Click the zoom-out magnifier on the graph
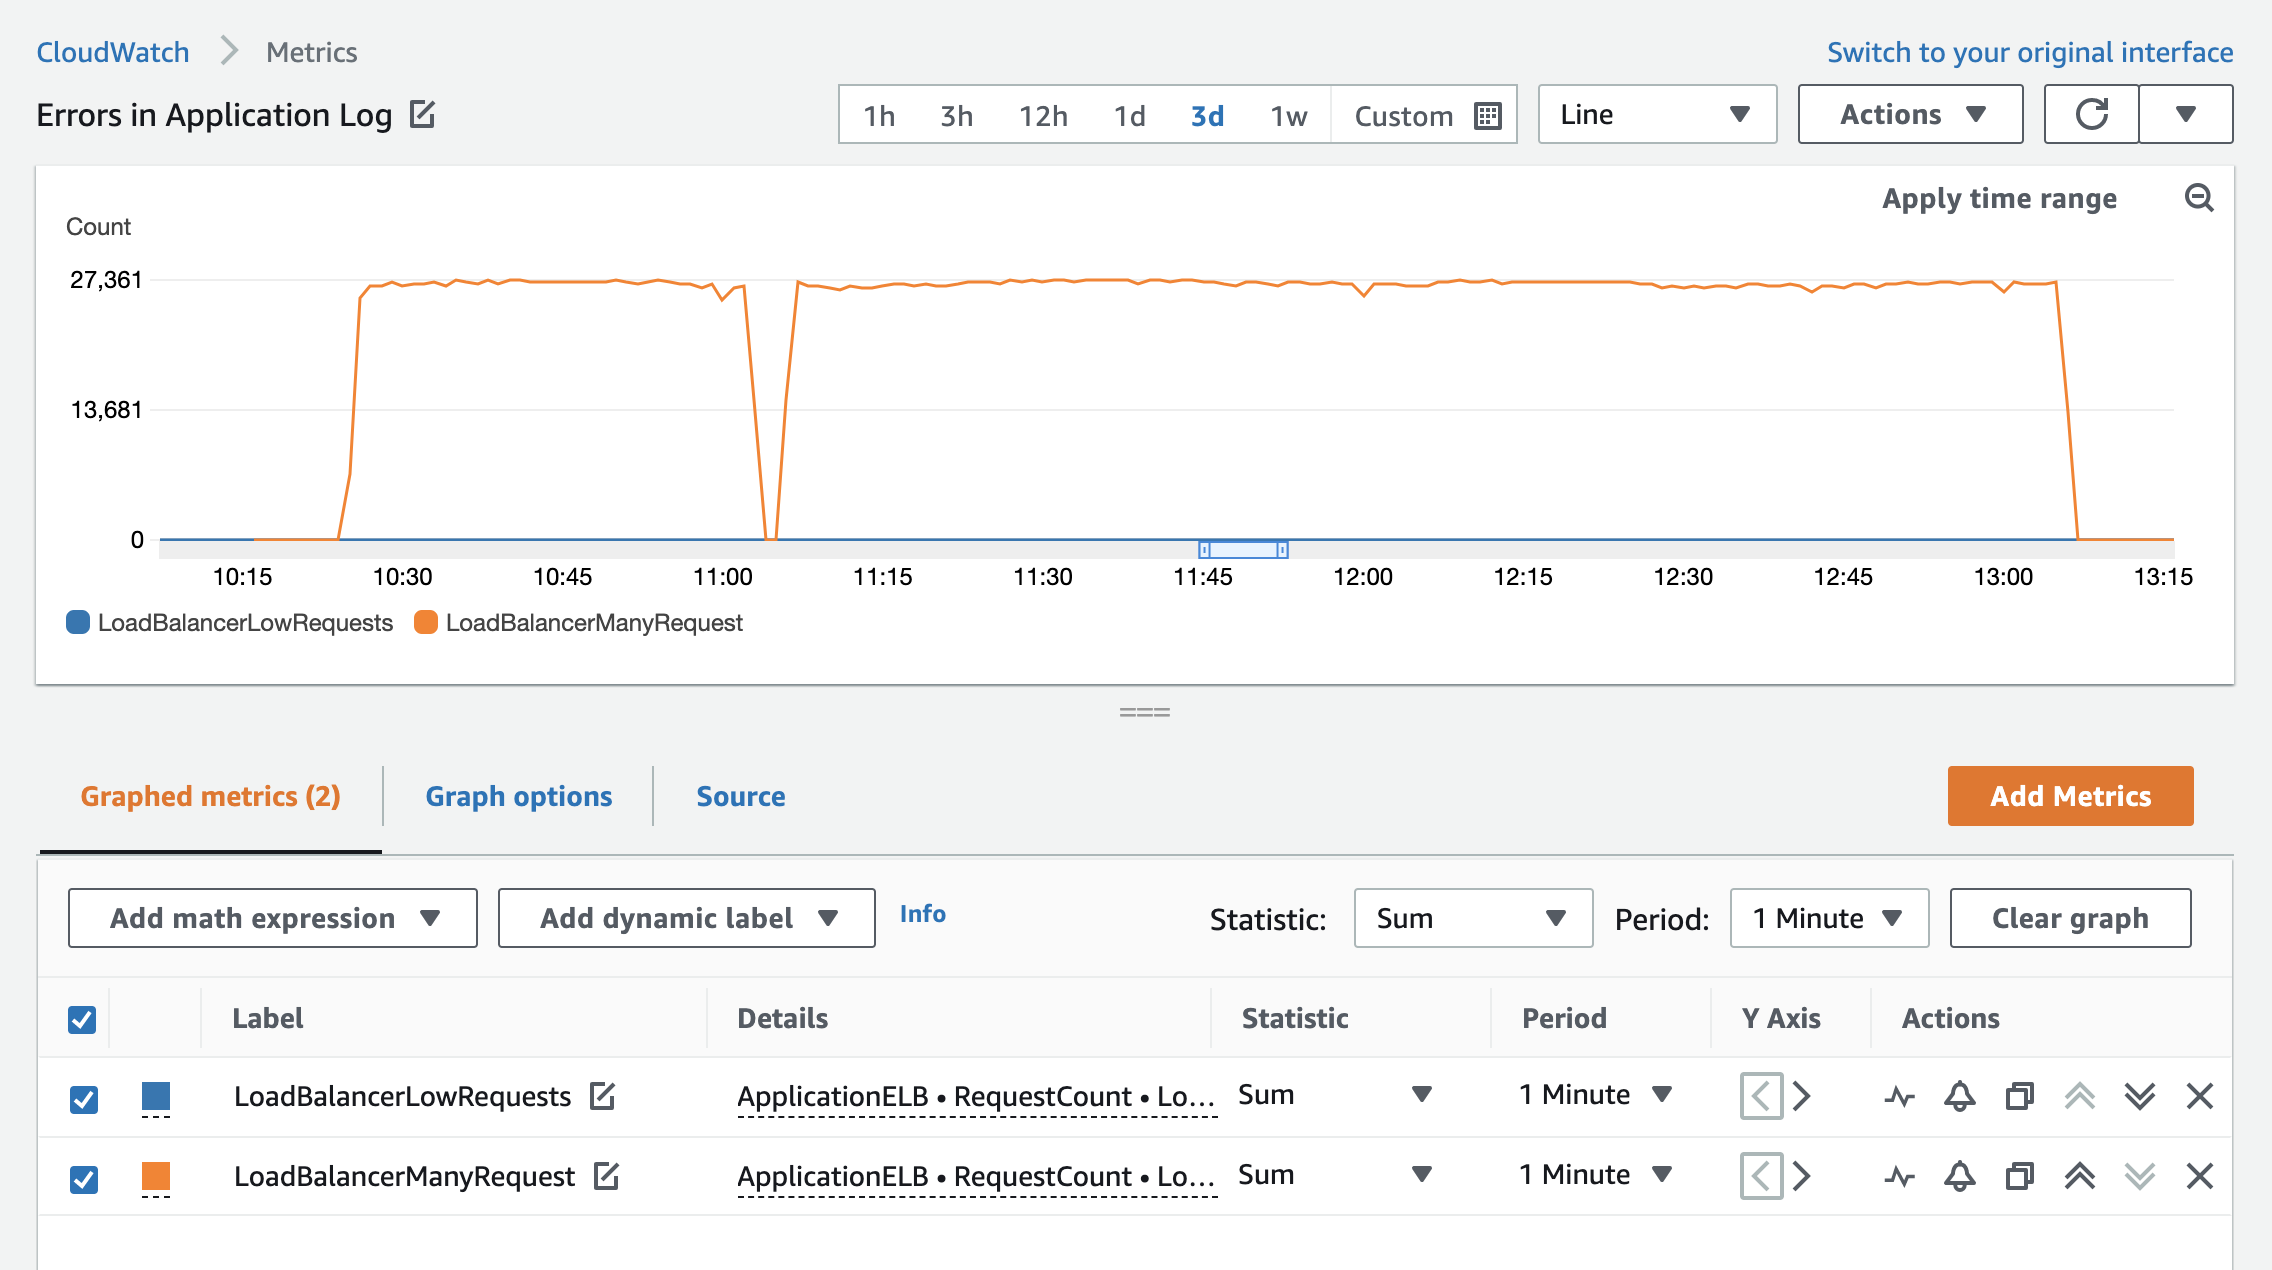 coord(2200,199)
